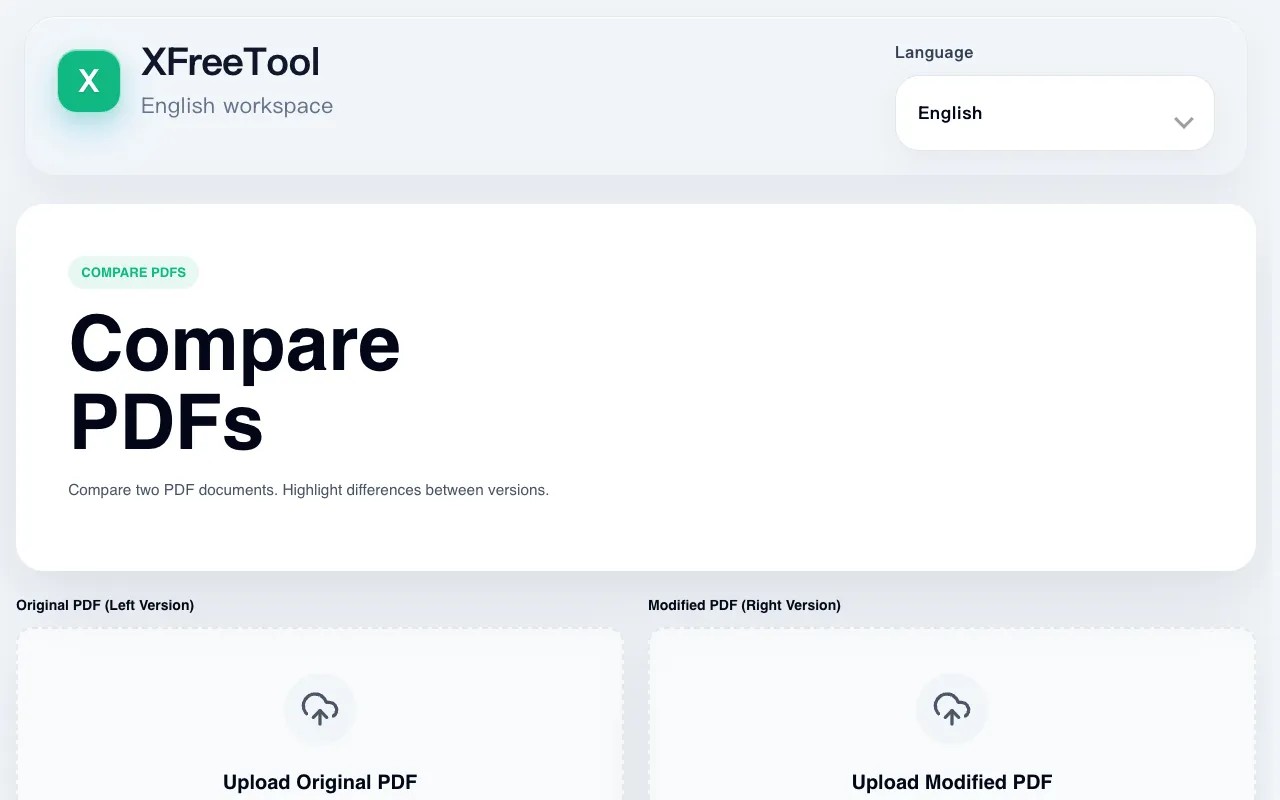Click the green XFreeTool X logo
Viewport: 1280px width, 800px height.
coord(89,81)
